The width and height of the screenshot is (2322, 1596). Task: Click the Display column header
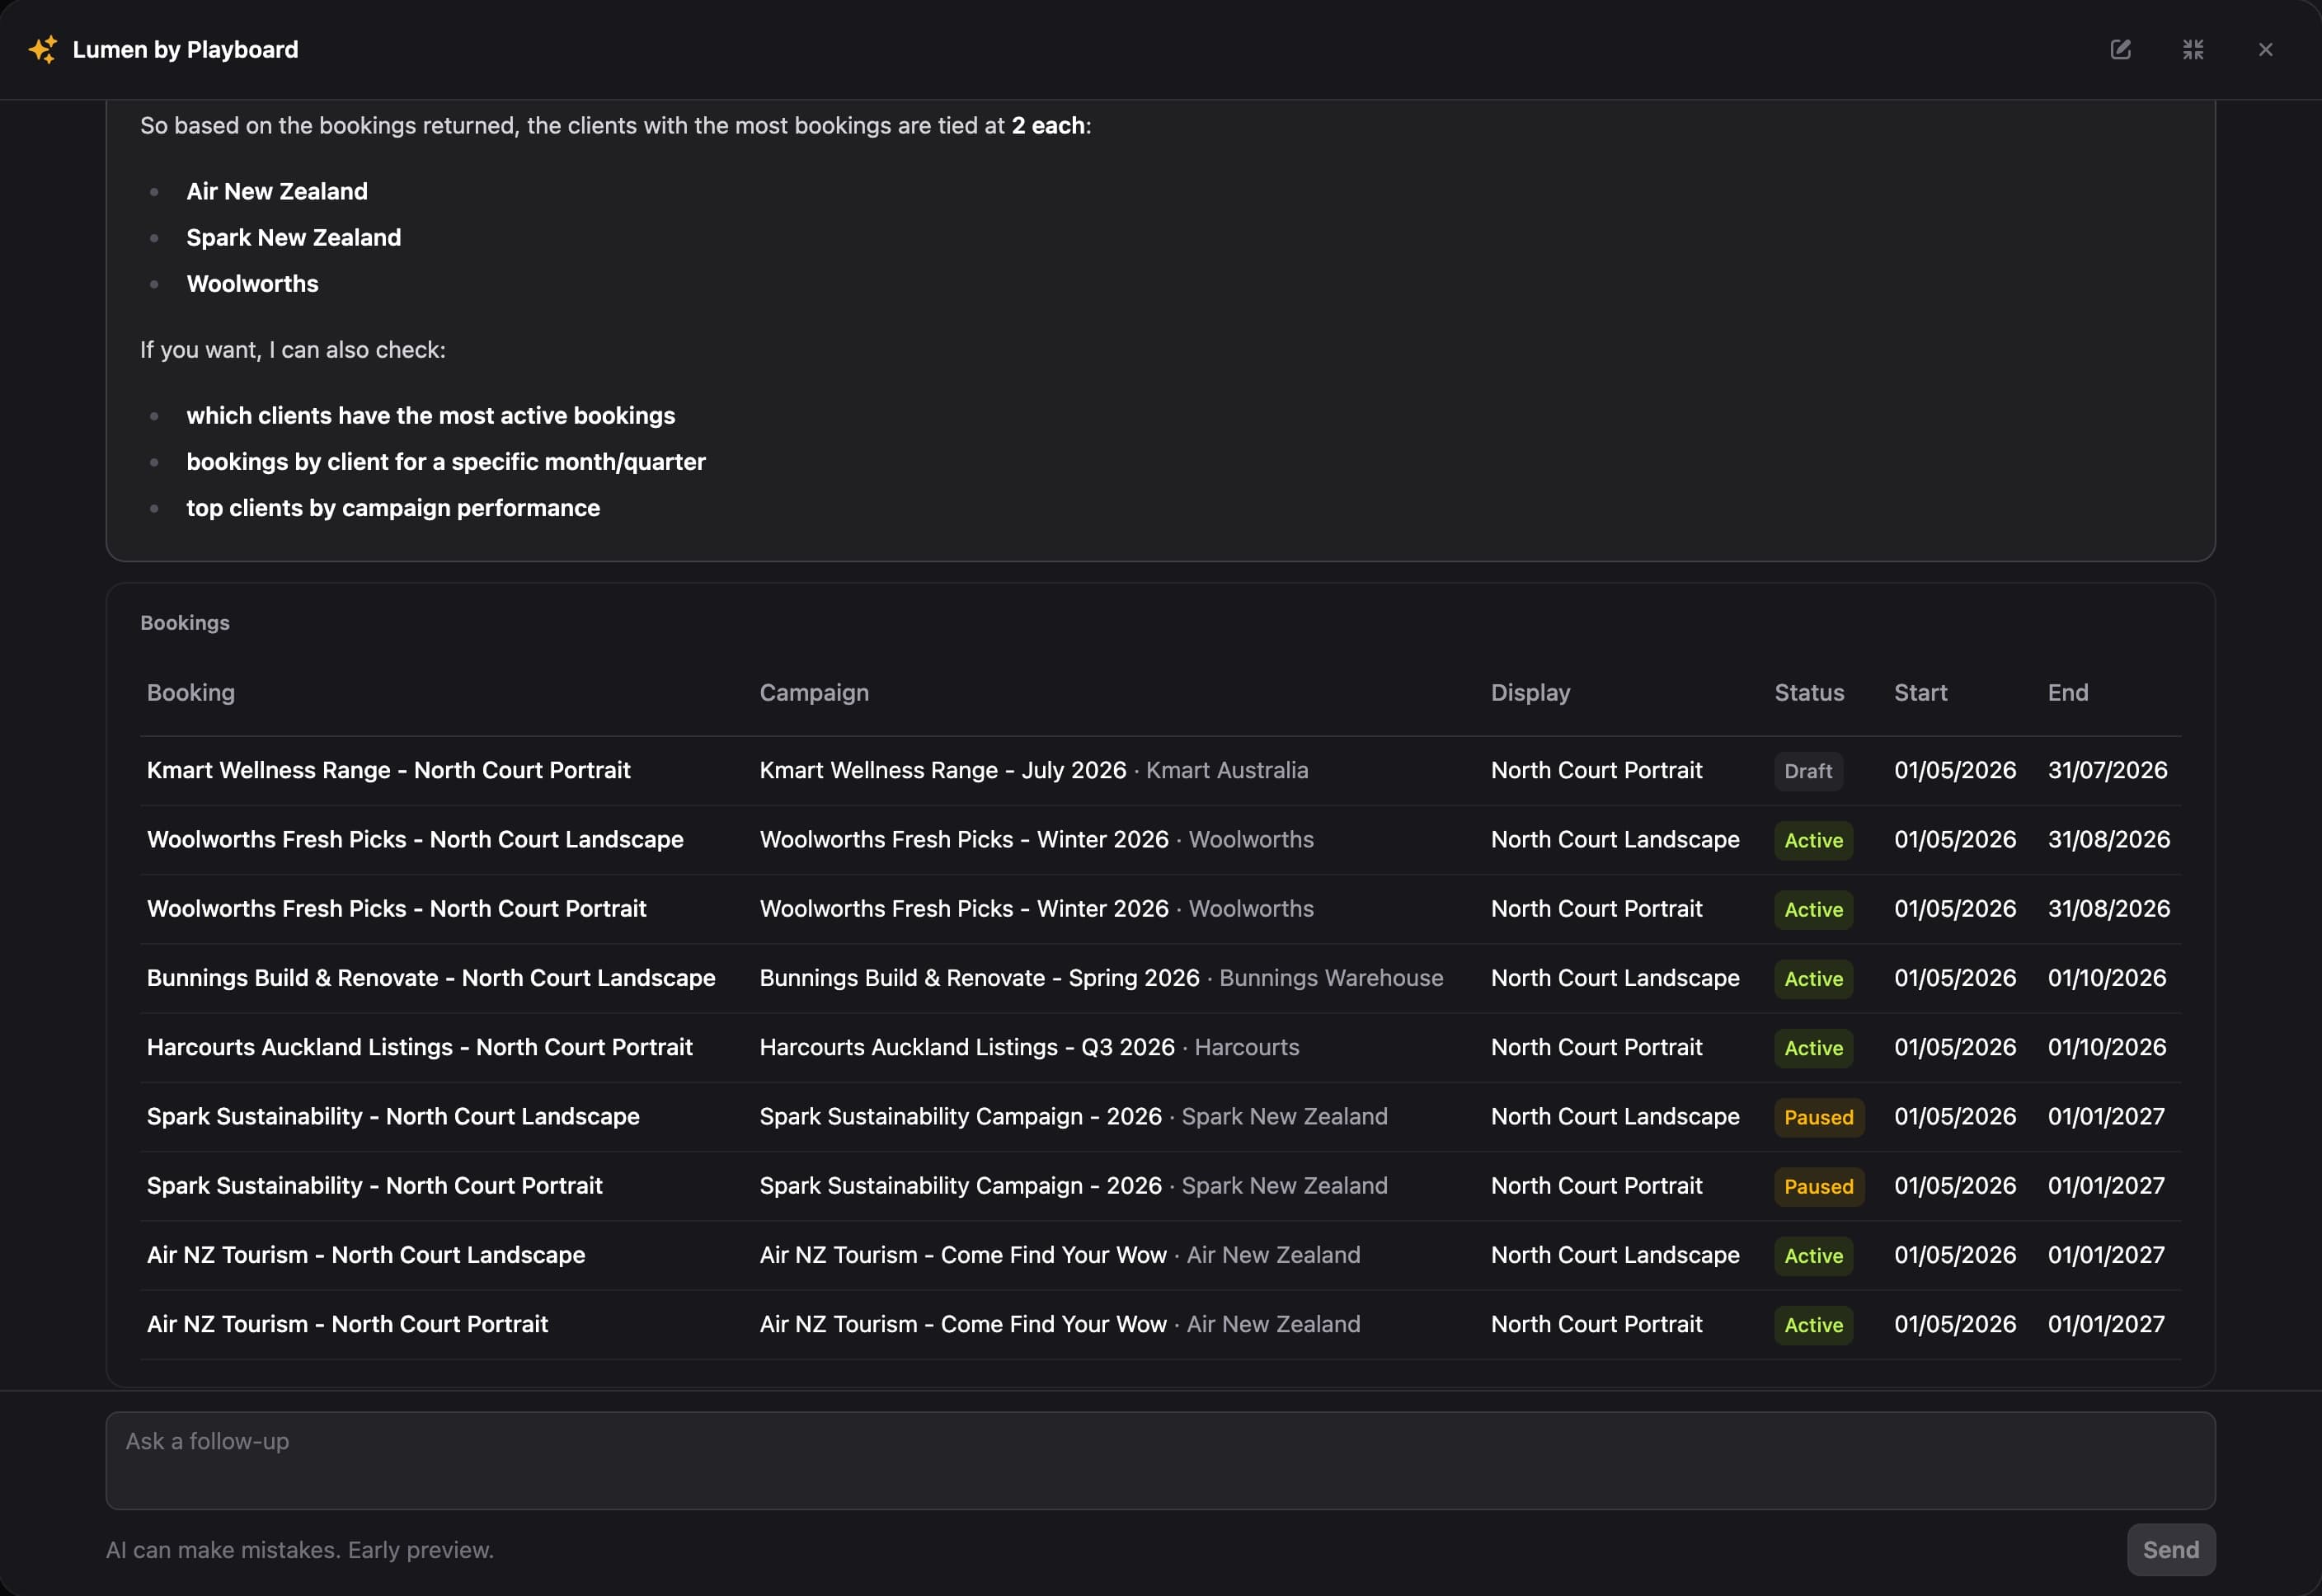tap(1530, 692)
